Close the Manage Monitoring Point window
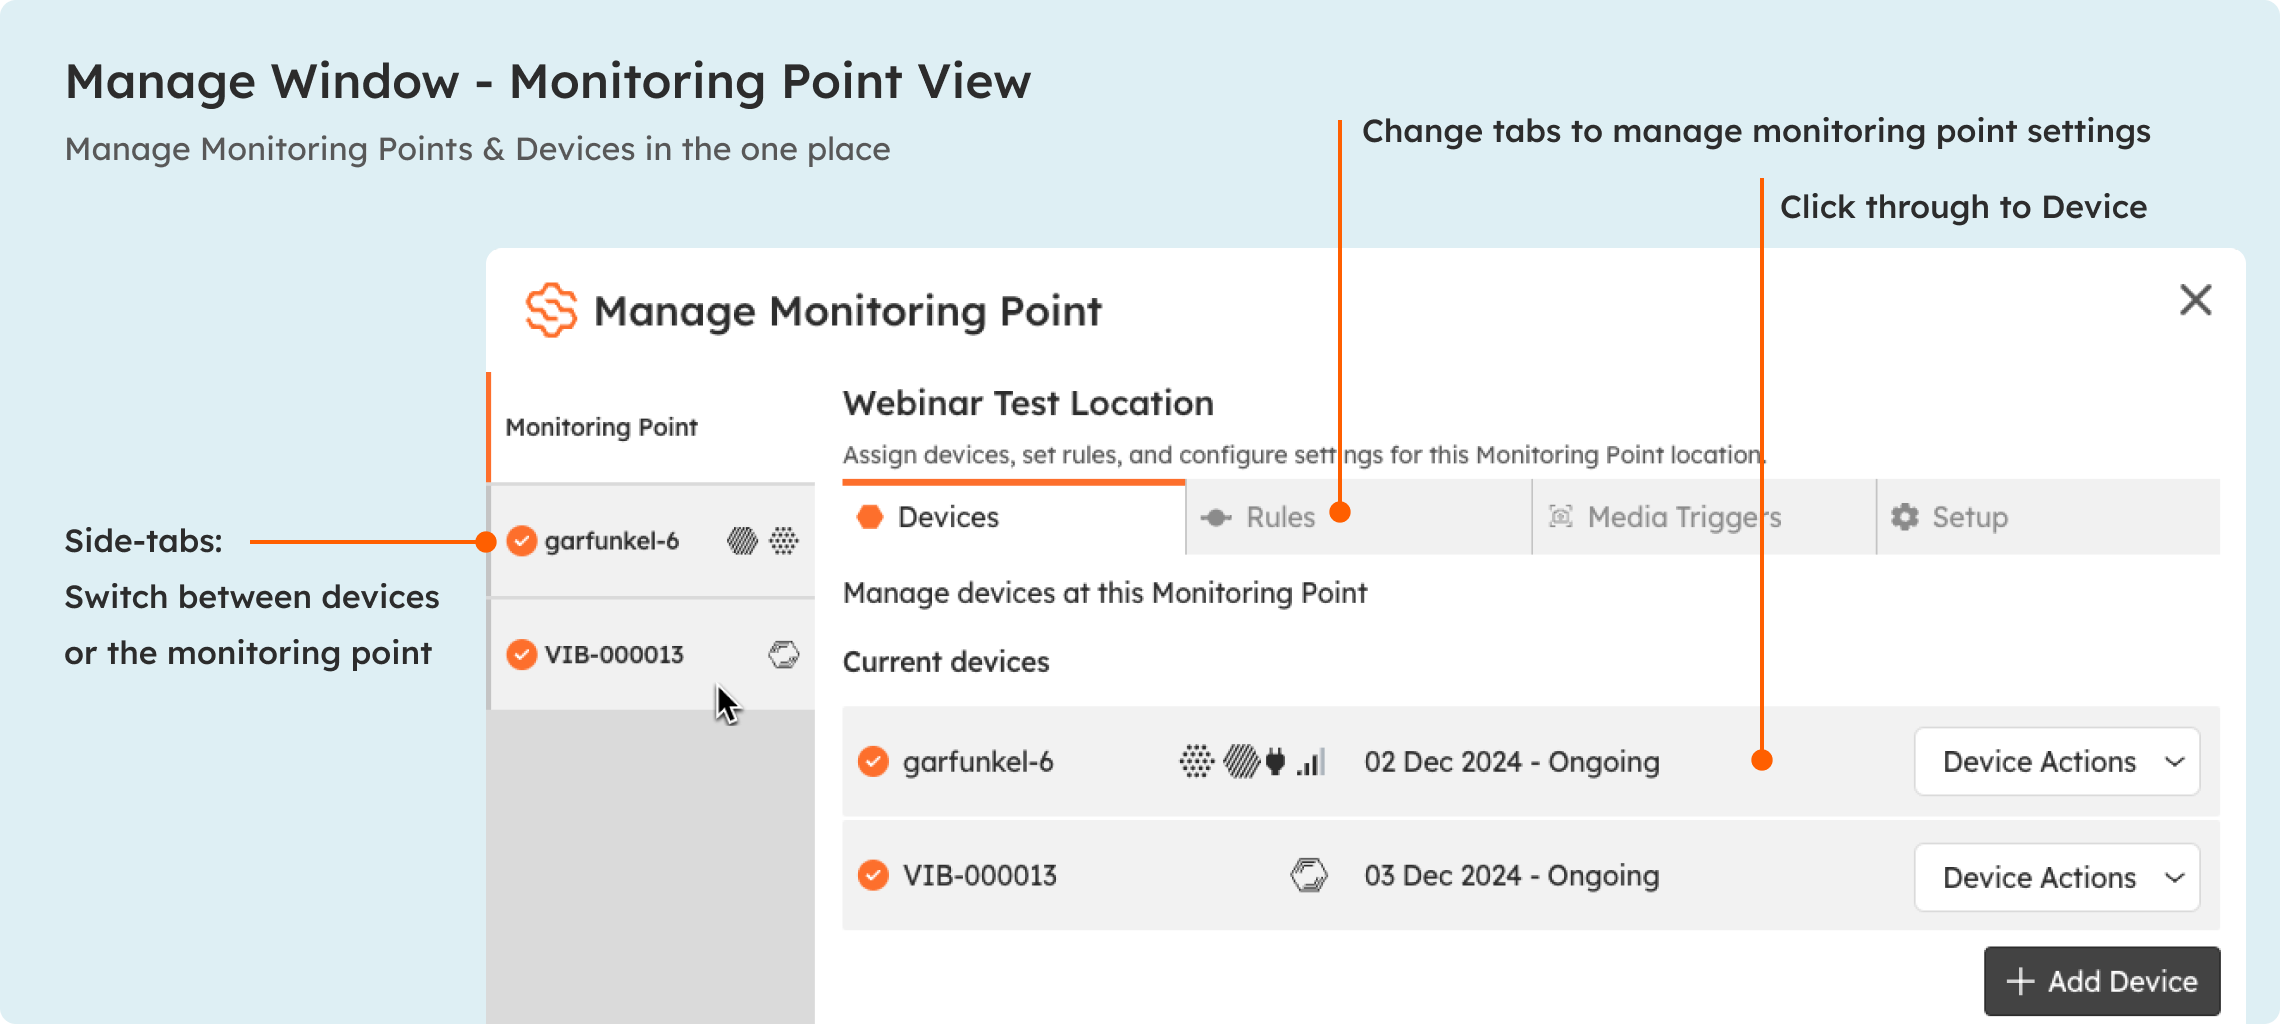 pos(2196,299)
